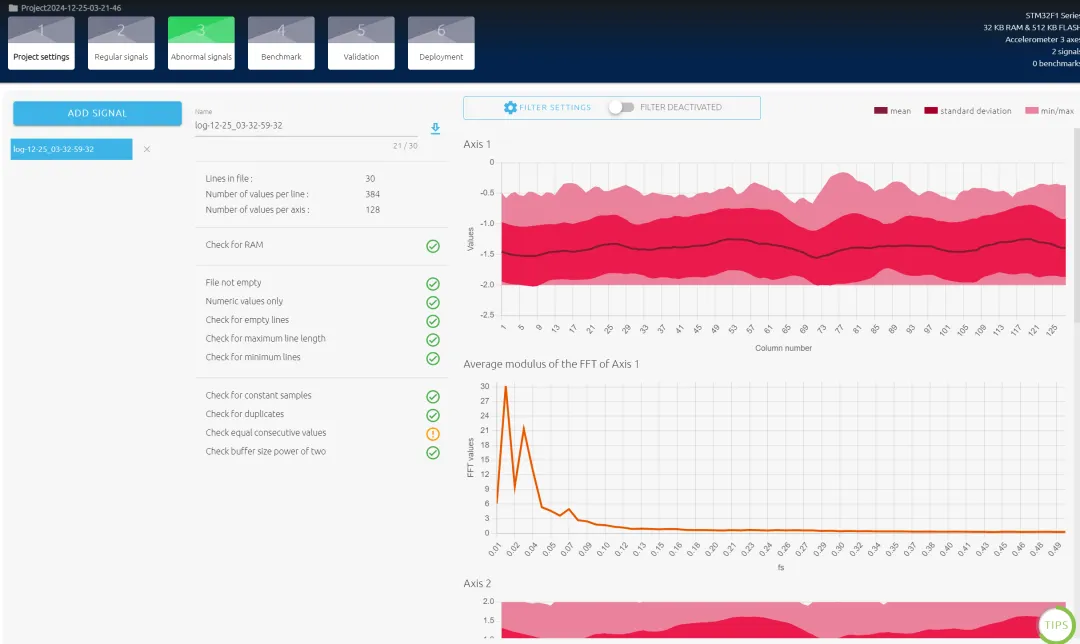Open the Benchmark step
Image resolution: width=1080 pixels, height=644 pixels.
coord(281,43)
